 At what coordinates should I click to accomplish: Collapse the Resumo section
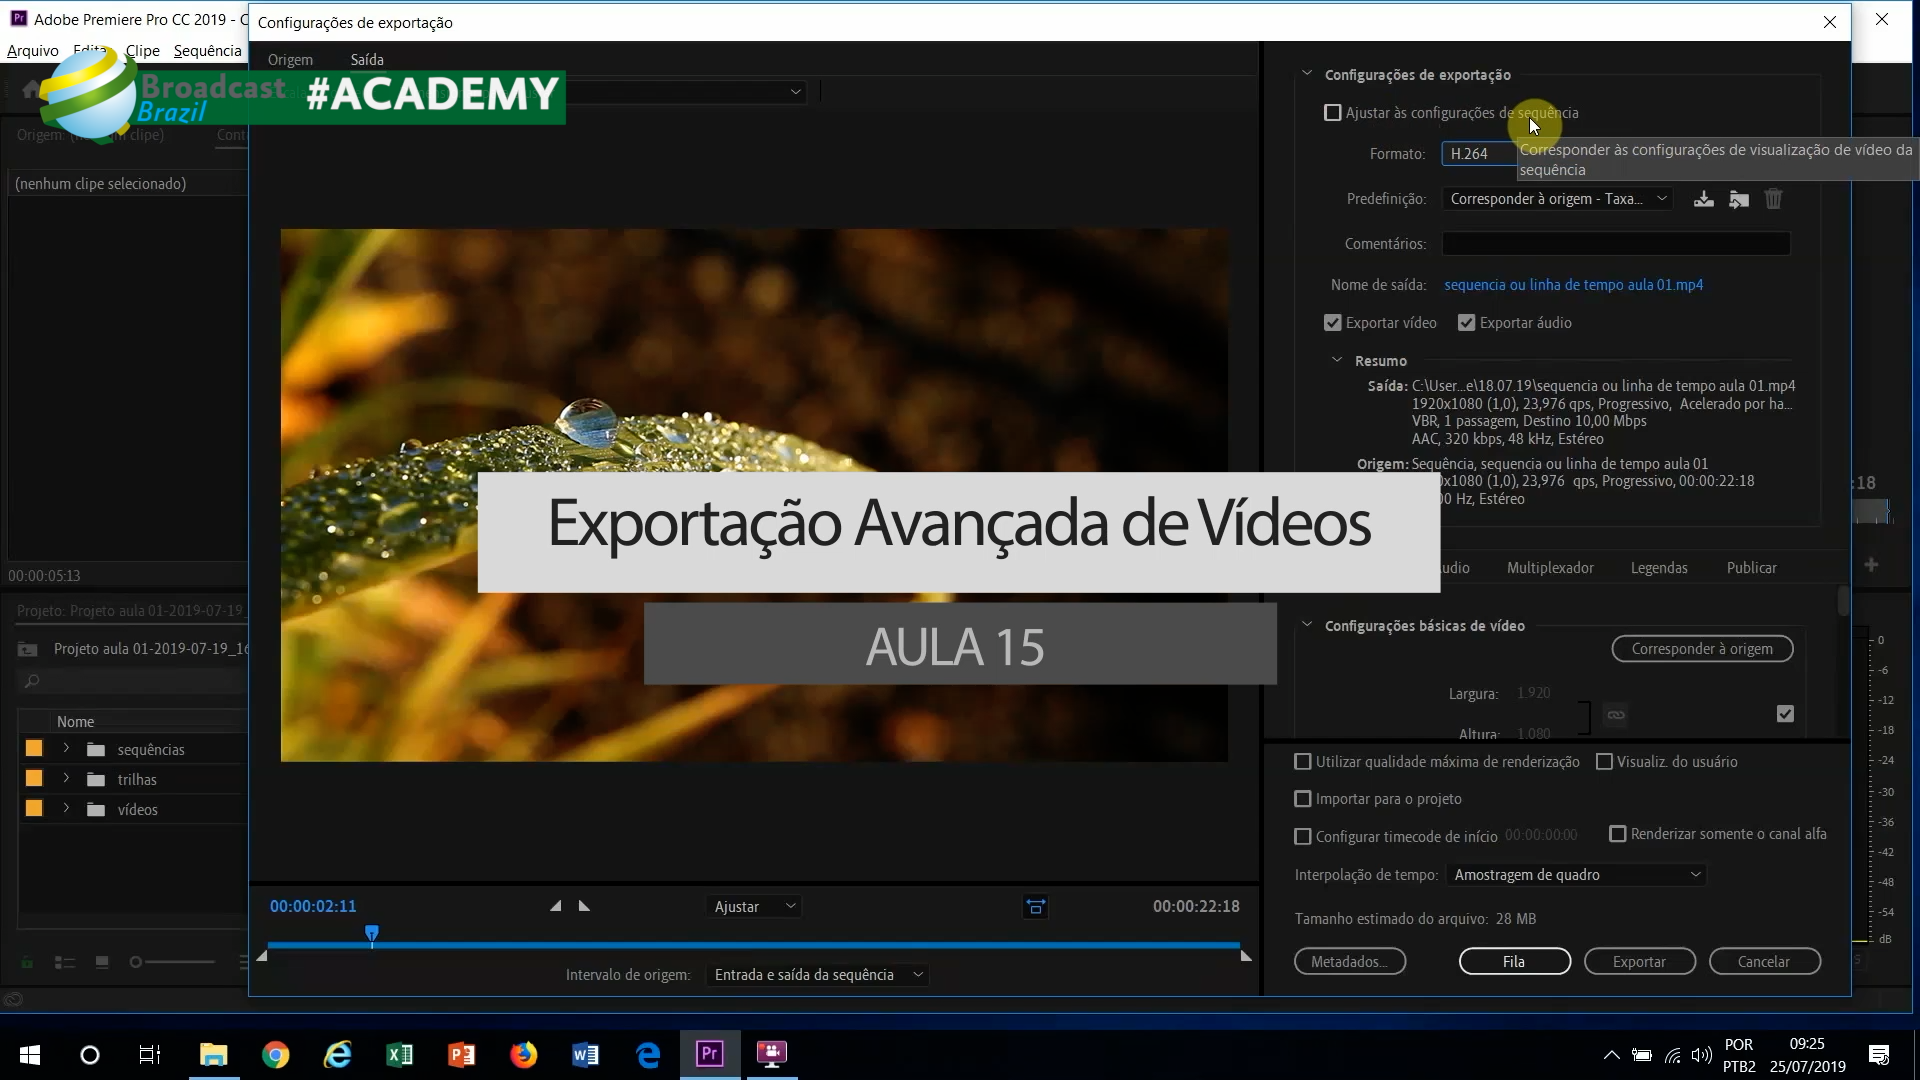point(1337,360)
